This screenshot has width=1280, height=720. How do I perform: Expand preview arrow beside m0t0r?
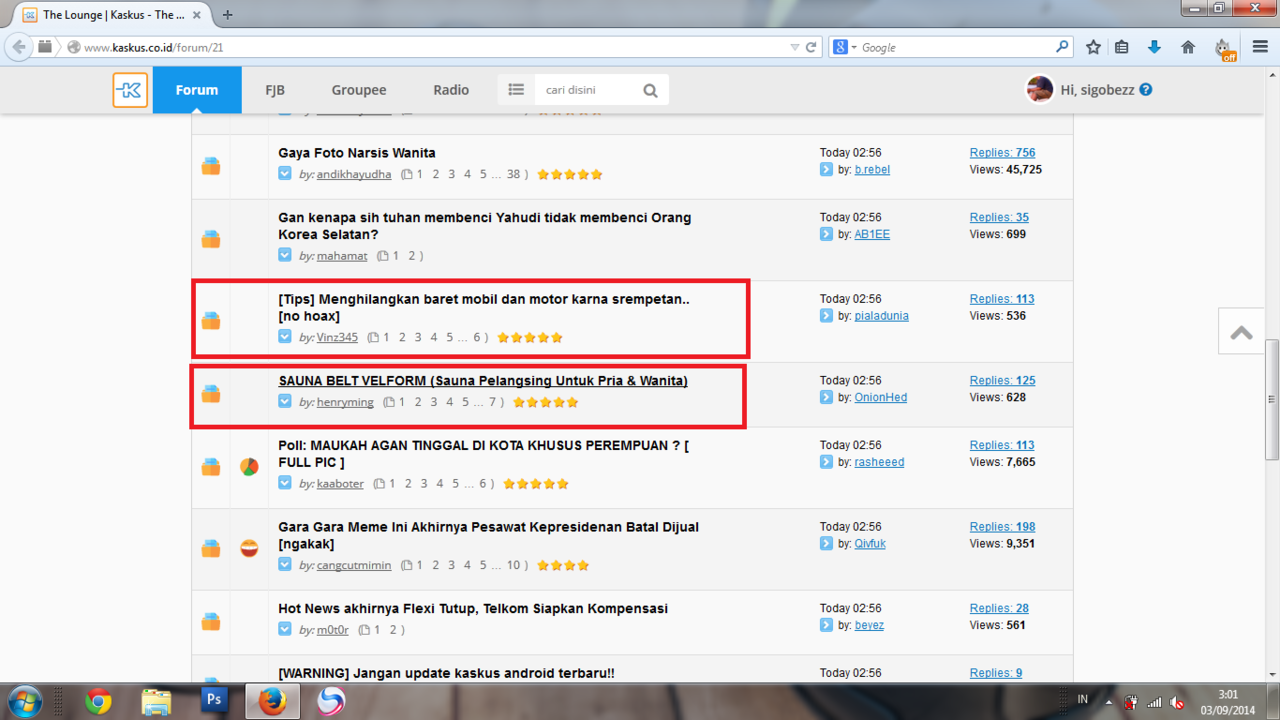(x=285, y=630)
